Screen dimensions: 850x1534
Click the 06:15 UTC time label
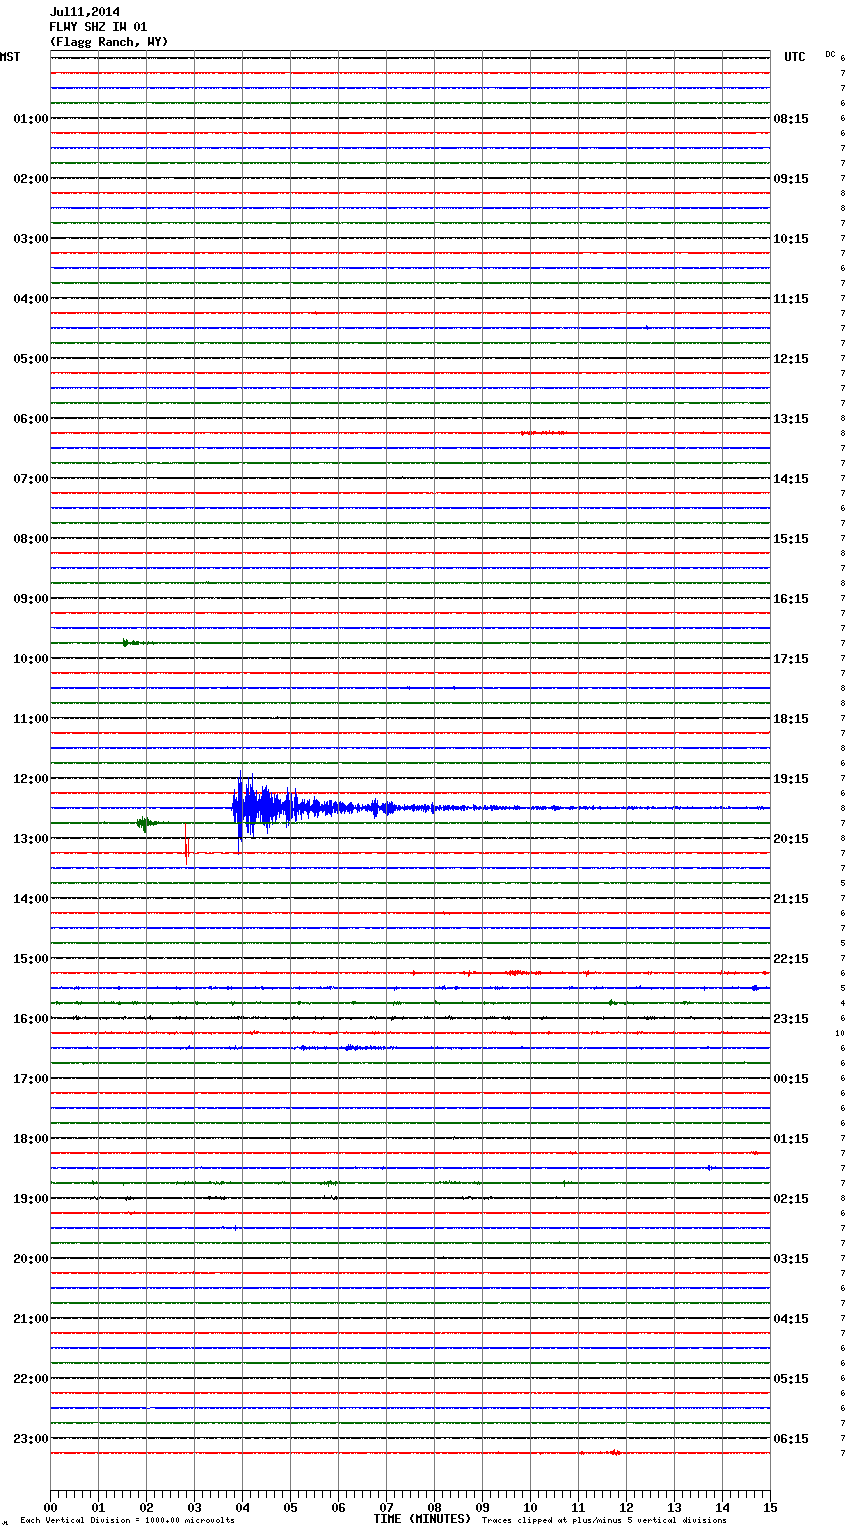(791, 1439)
